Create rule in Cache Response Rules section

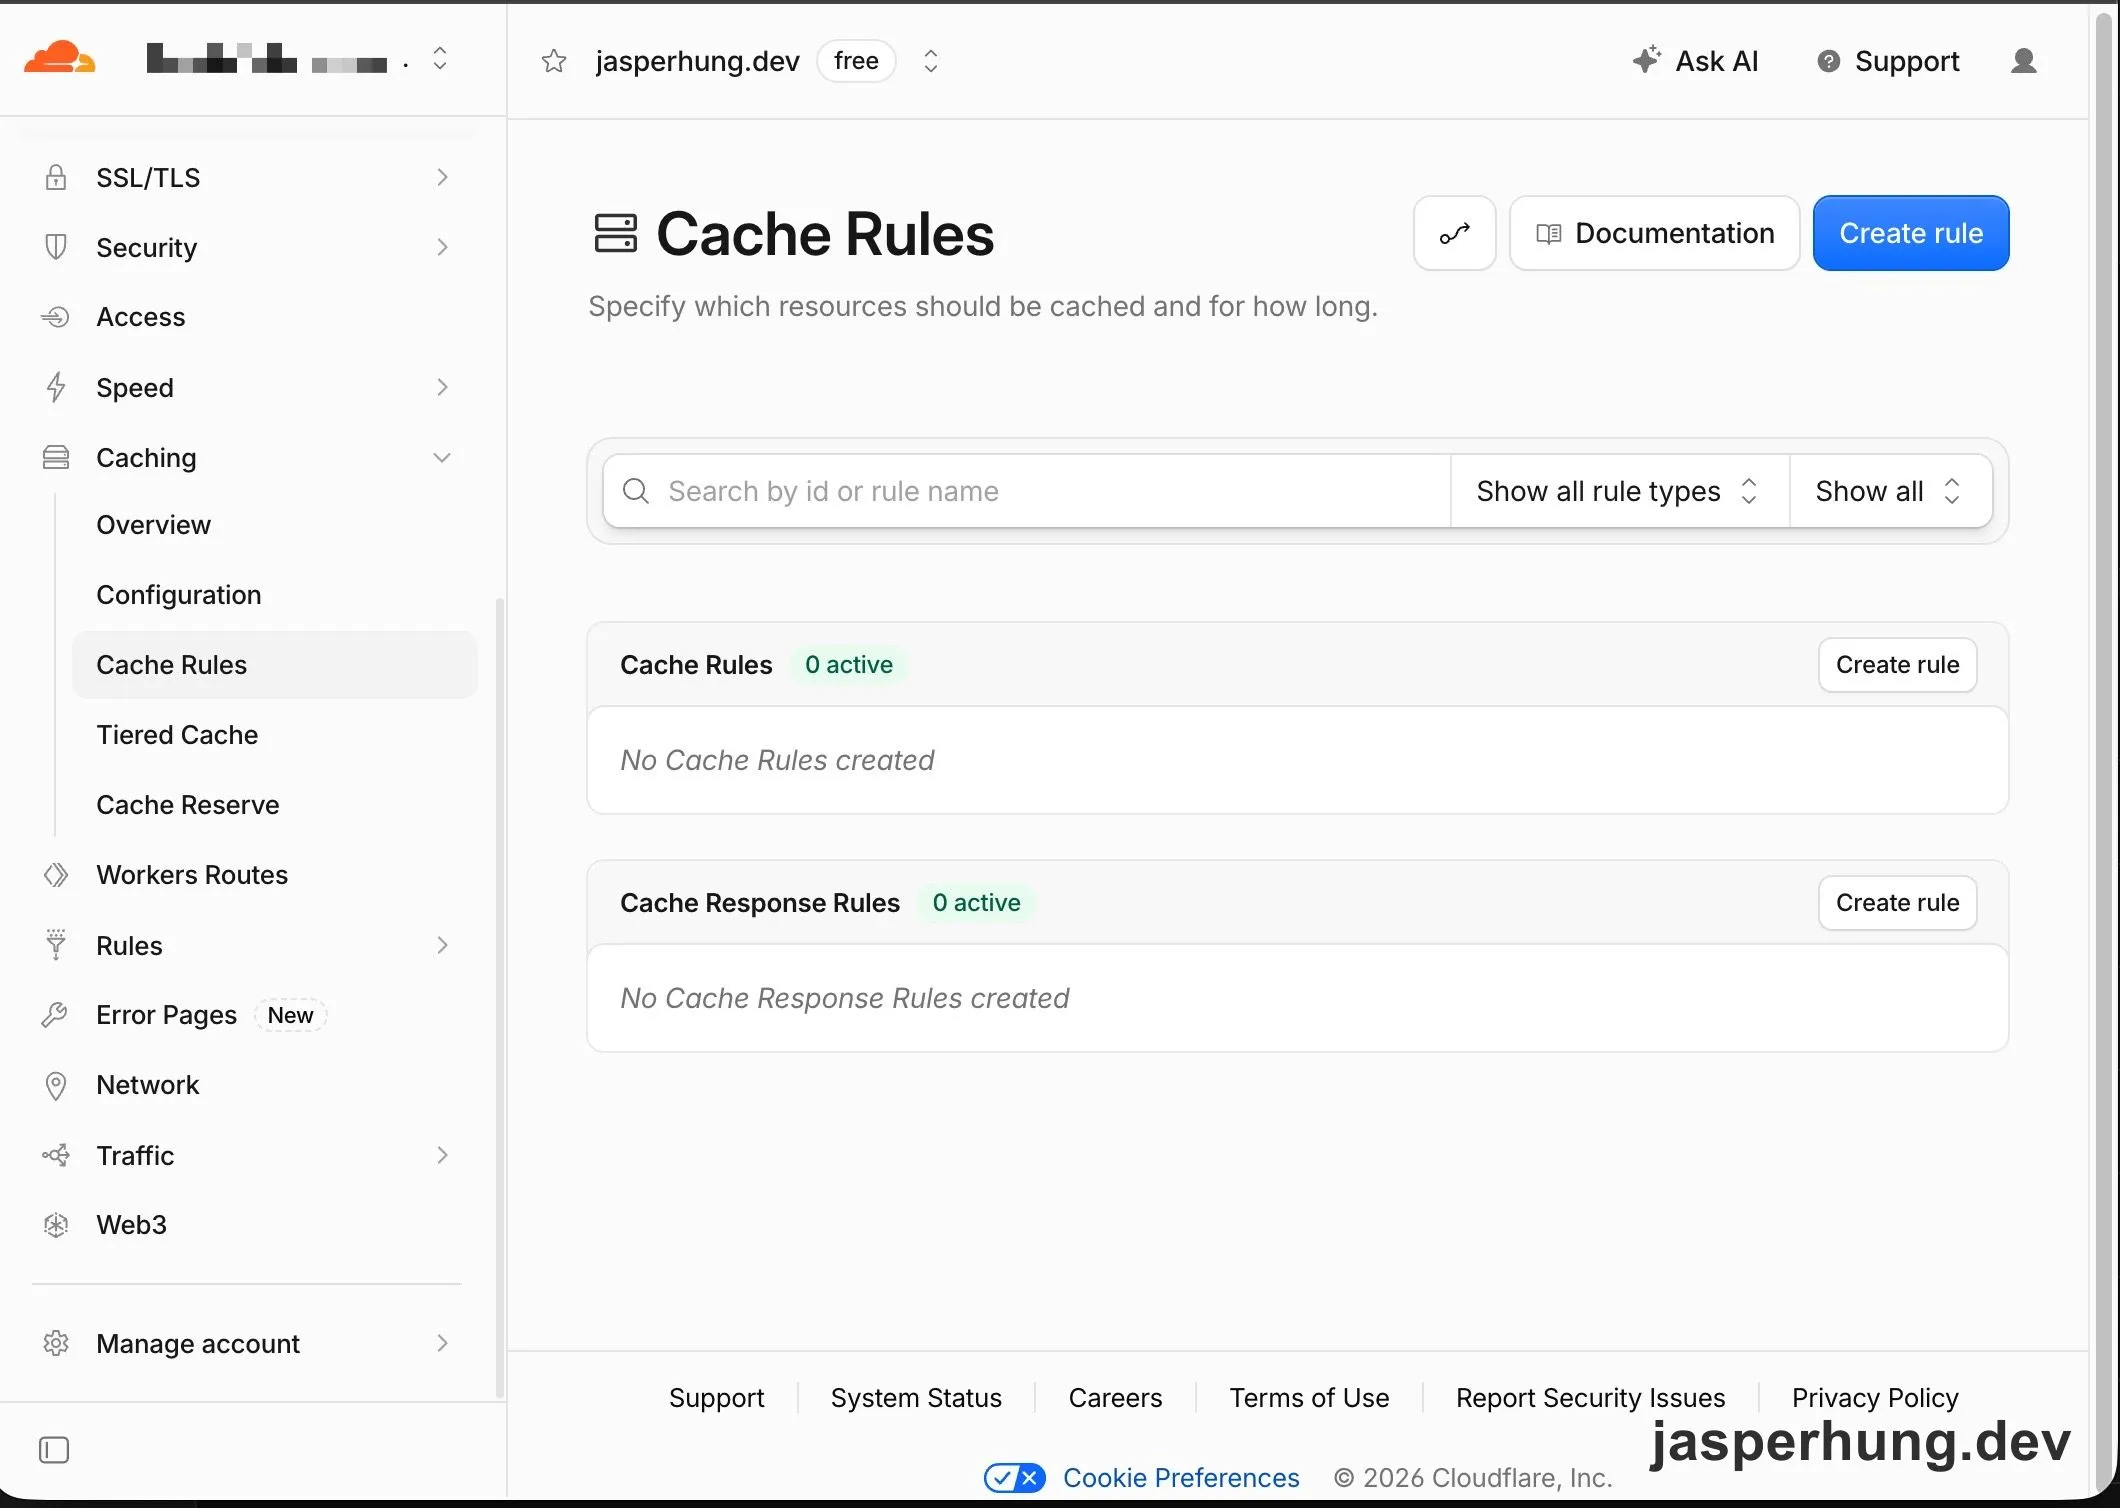pos(1897,903)
